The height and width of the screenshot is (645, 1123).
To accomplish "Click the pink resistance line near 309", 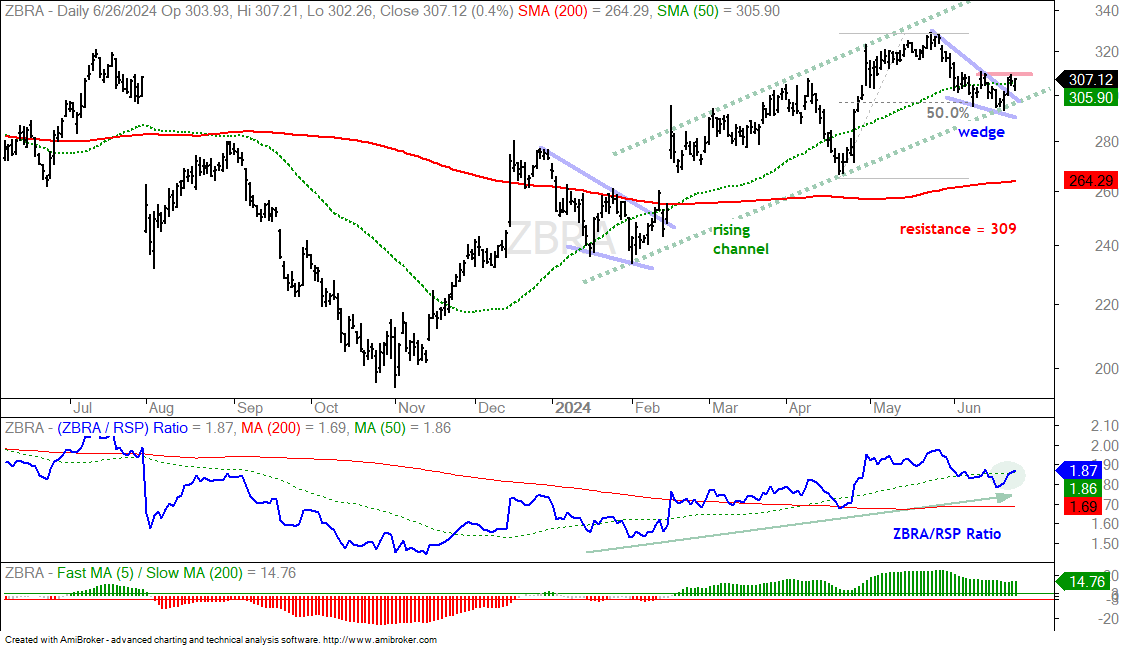I will pyautogui.click(x=1006, y=74).
